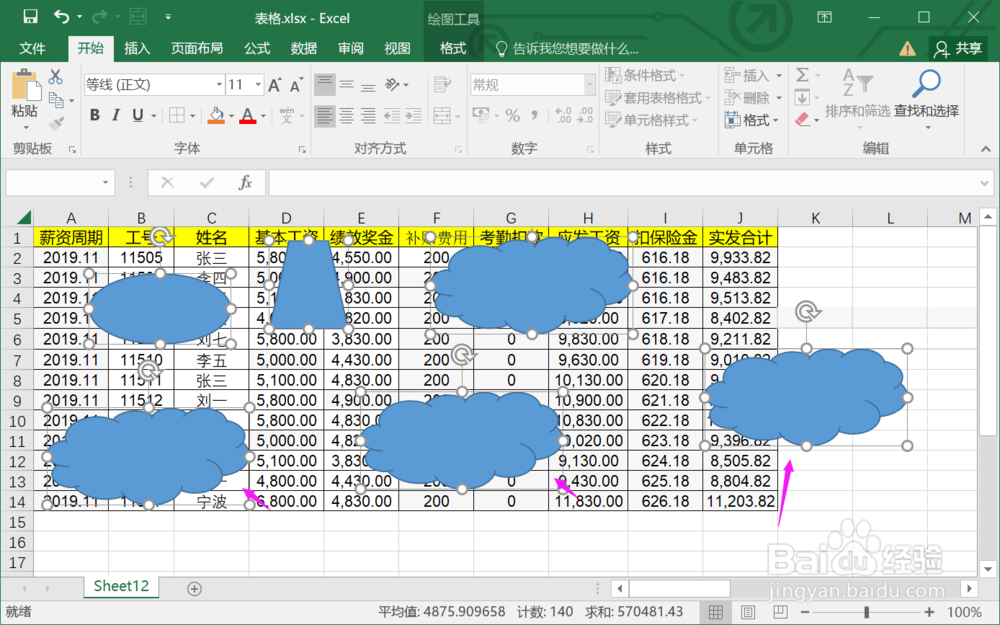
Task: Open the Sheet12 sheet tab
Action: pos(121,586)
